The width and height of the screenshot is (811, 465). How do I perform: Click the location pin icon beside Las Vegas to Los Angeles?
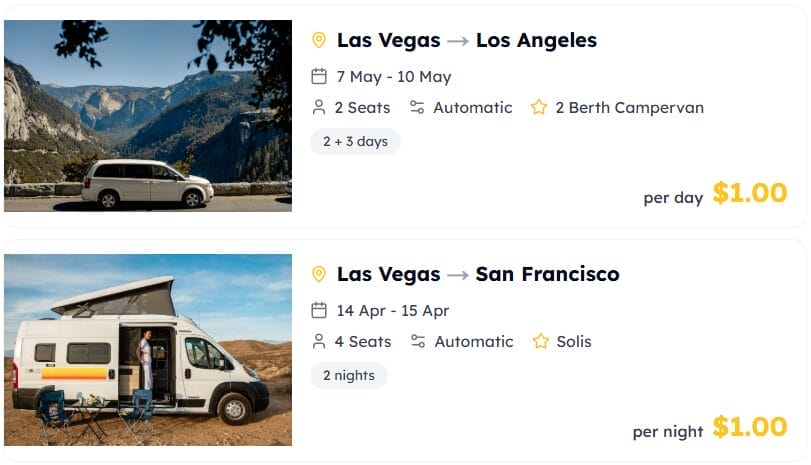click(x=319, y=40)
